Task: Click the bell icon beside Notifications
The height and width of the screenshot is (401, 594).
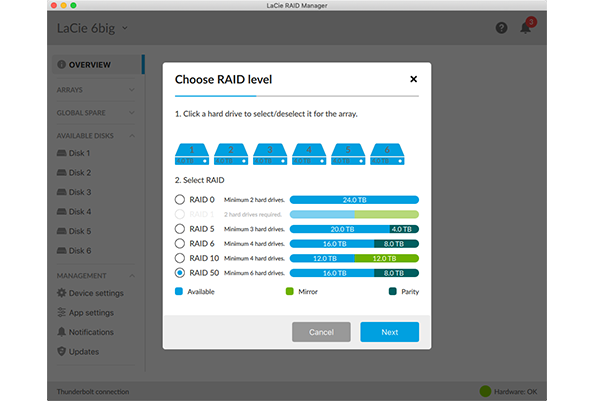Action: (61, 332)
